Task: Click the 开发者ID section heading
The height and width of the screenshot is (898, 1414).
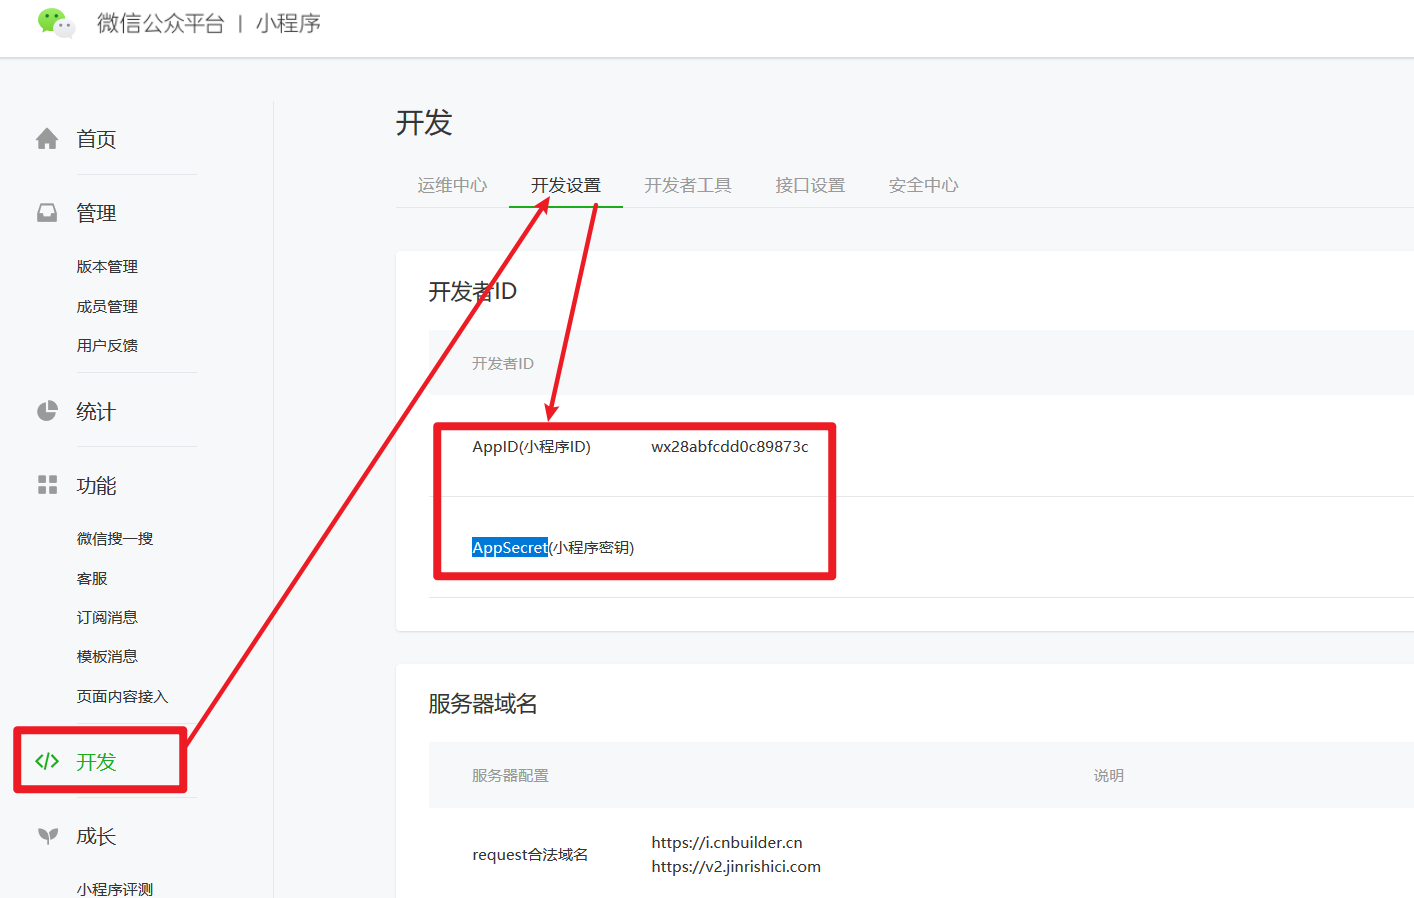Action: click(x=472, y=291)
